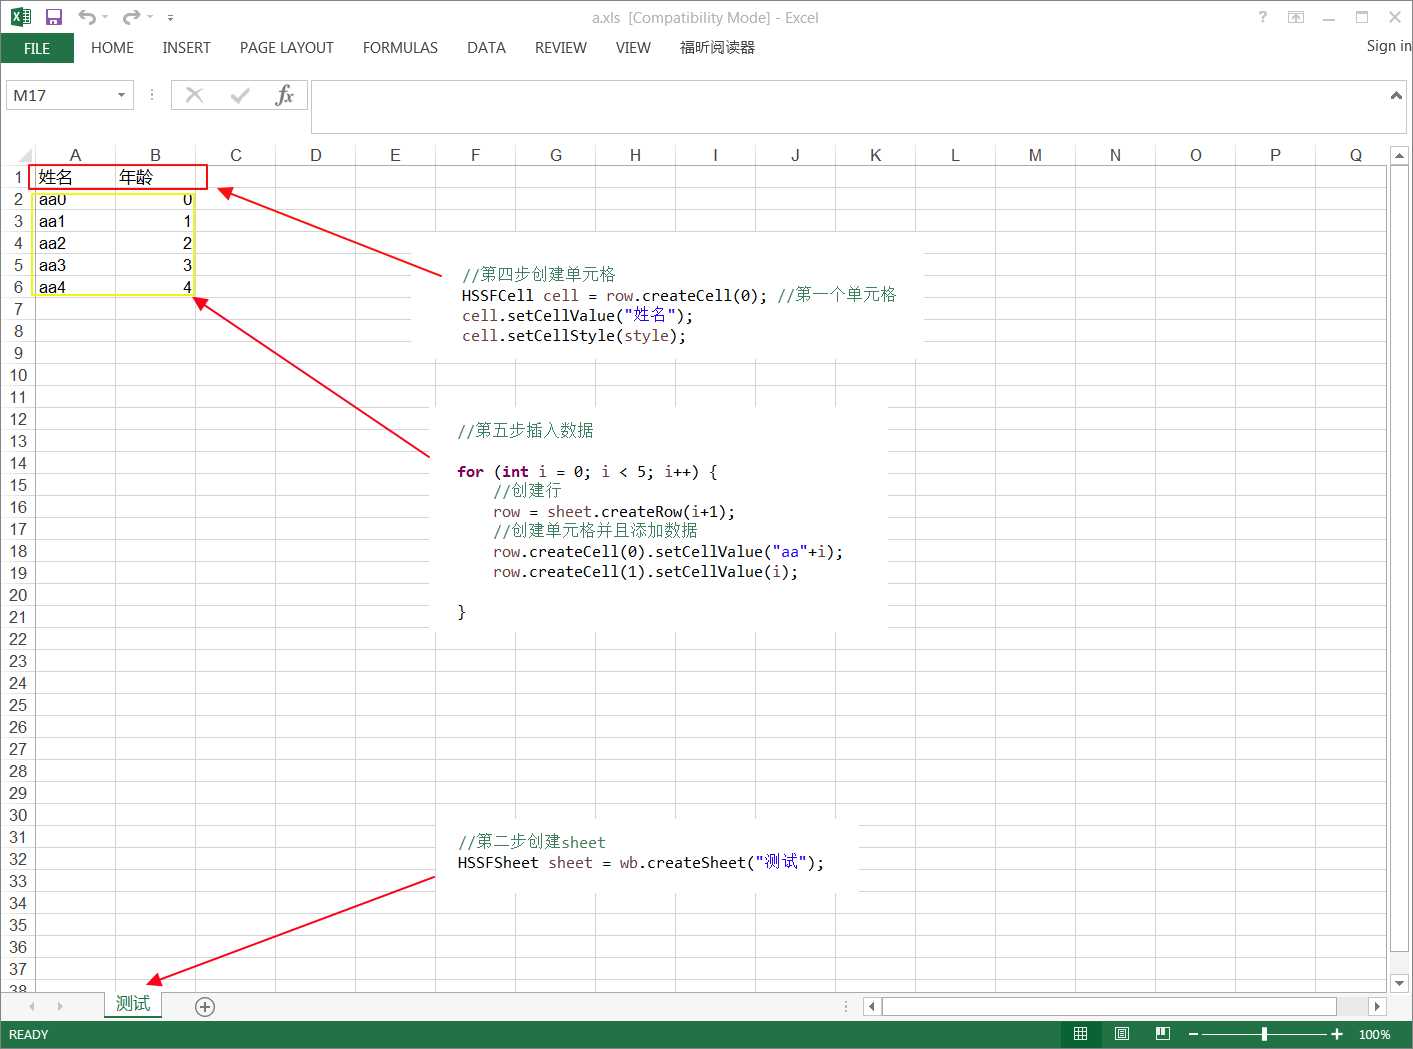Select cell A3 containing aa1
Viewport: 1413px width, 1049px height.
[75, 221]
